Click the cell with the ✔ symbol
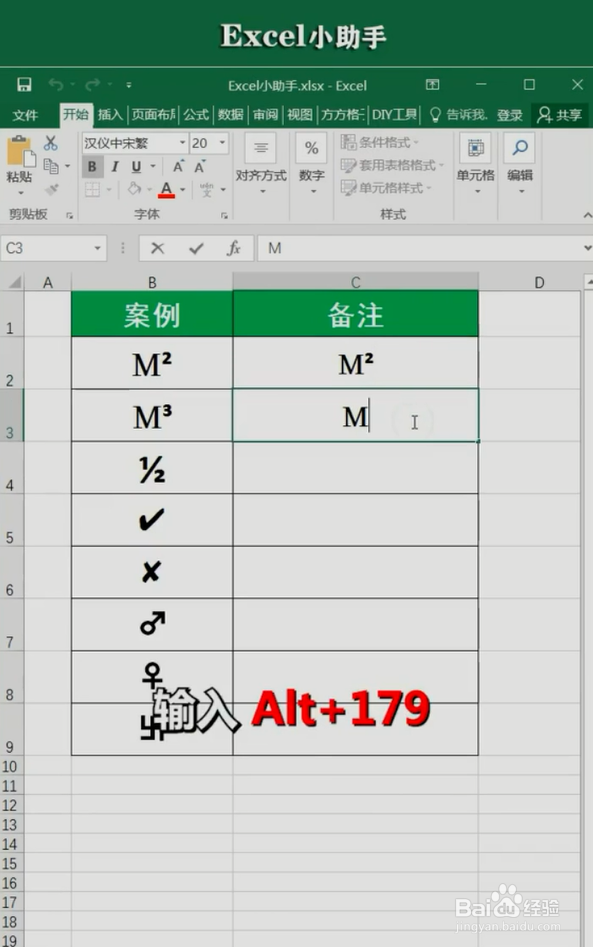Viewport: 593px width, 947px height. [x=152, y=521]
